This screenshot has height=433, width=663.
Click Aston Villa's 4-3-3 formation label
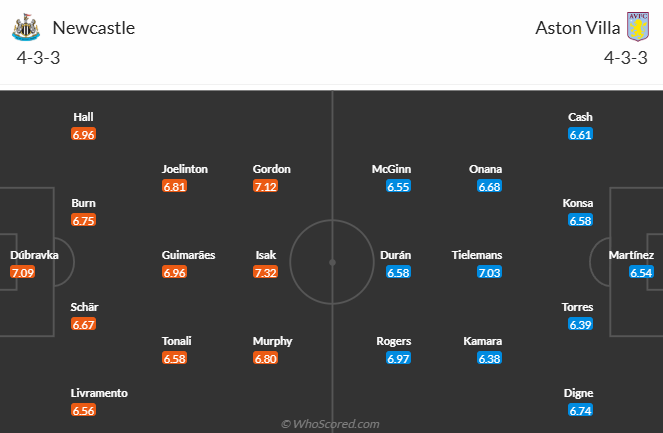click(x=624, y=58)
